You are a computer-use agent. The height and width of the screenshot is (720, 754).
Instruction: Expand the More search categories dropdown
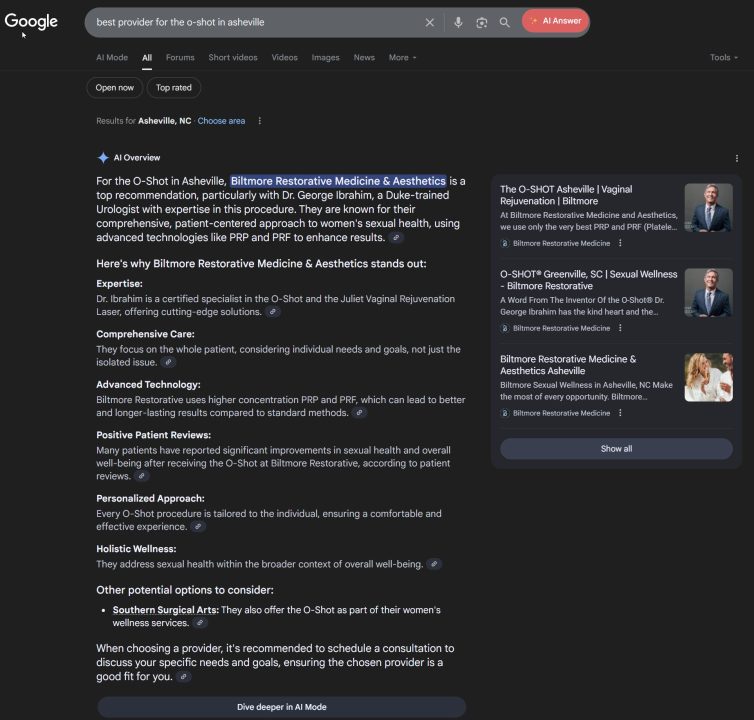[x=402, y=58]
